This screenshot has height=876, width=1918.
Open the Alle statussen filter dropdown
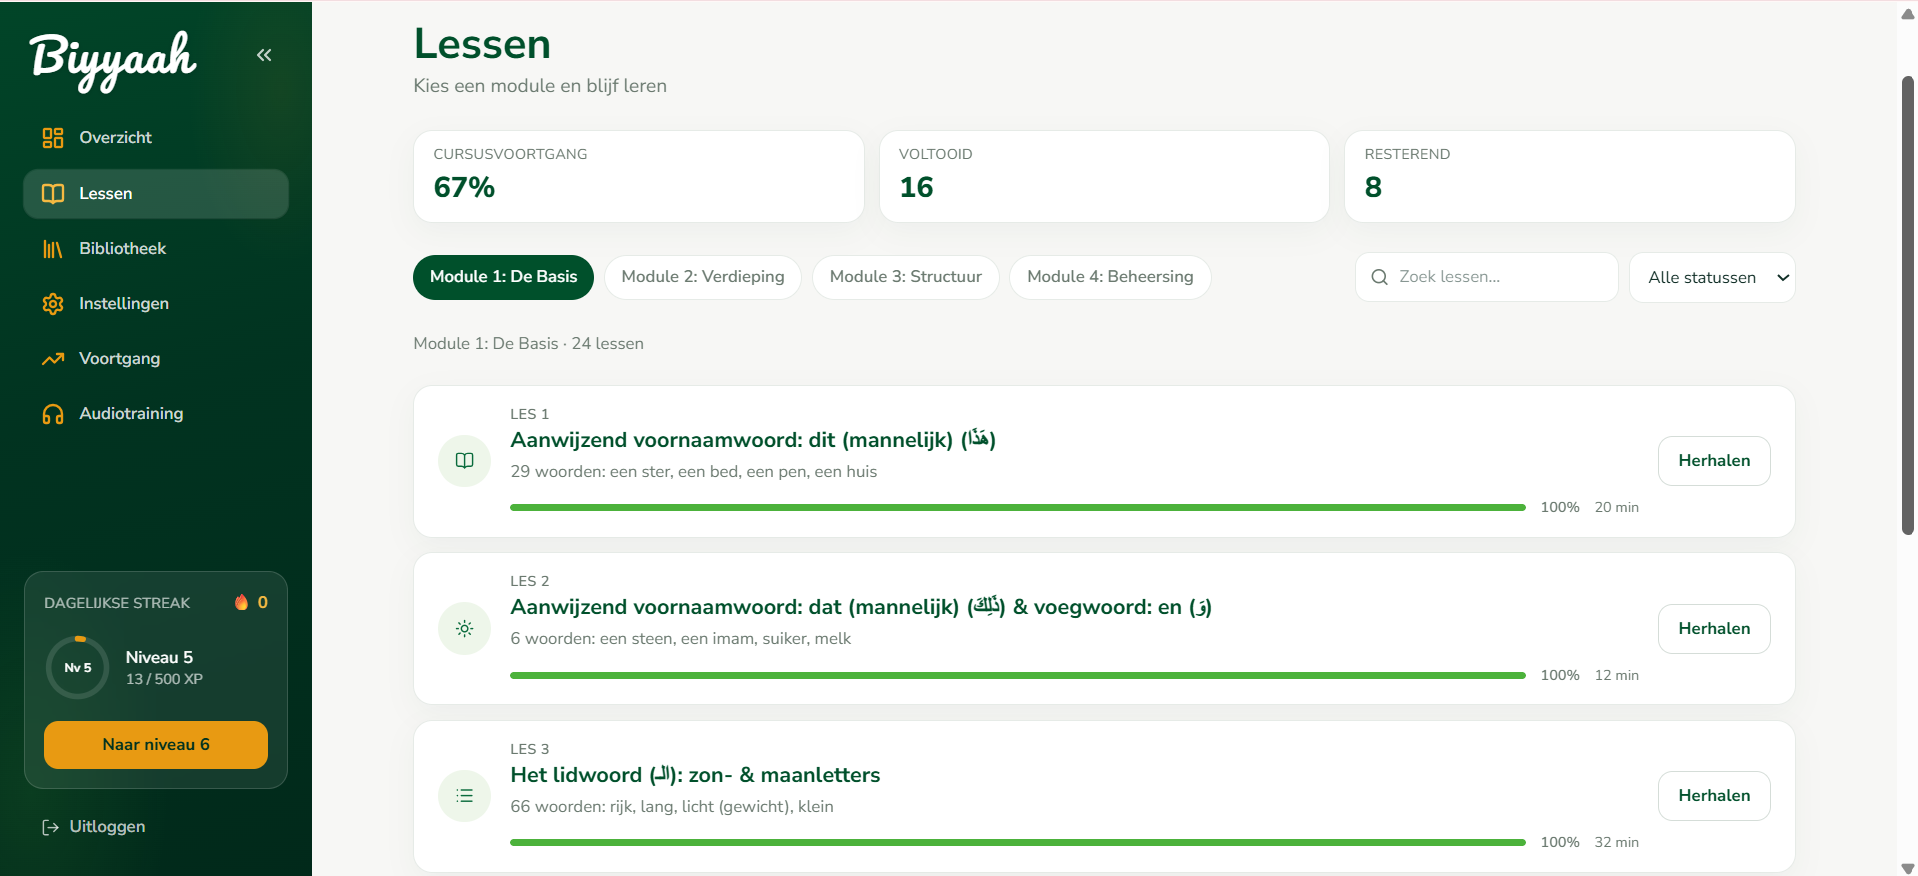(x=1712, y=277)
